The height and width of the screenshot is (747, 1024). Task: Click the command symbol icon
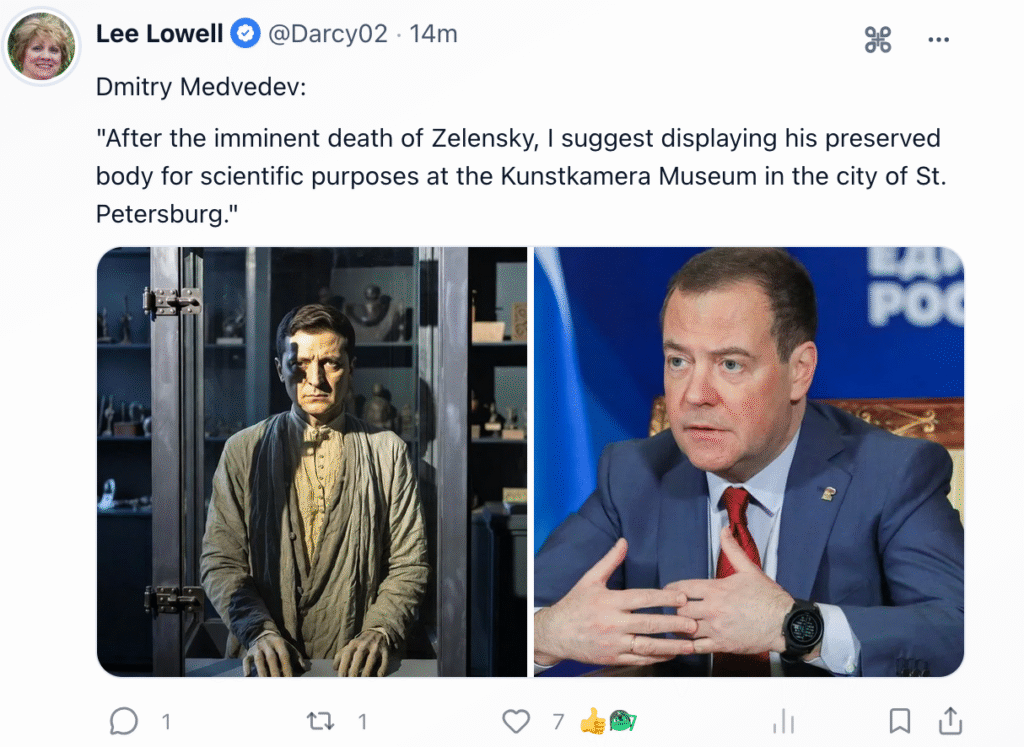click(x=877, y=40)
